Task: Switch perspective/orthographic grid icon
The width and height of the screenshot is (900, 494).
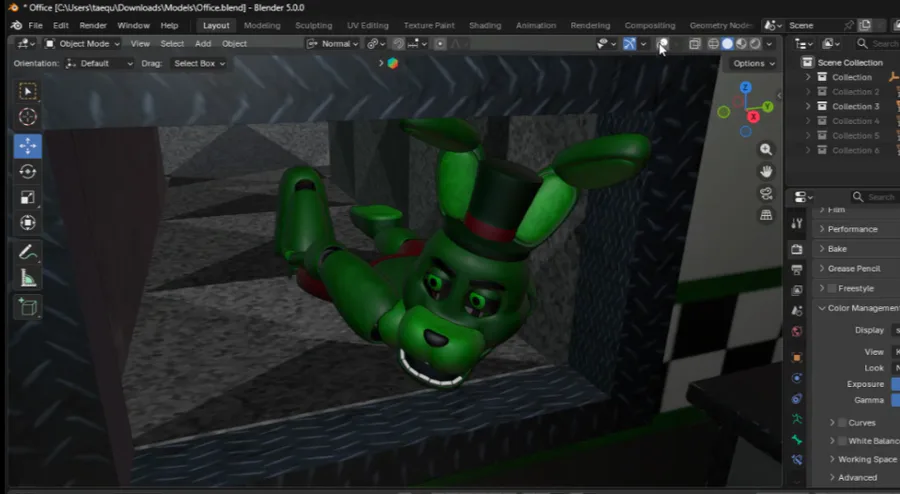Action: click(766, 215)
